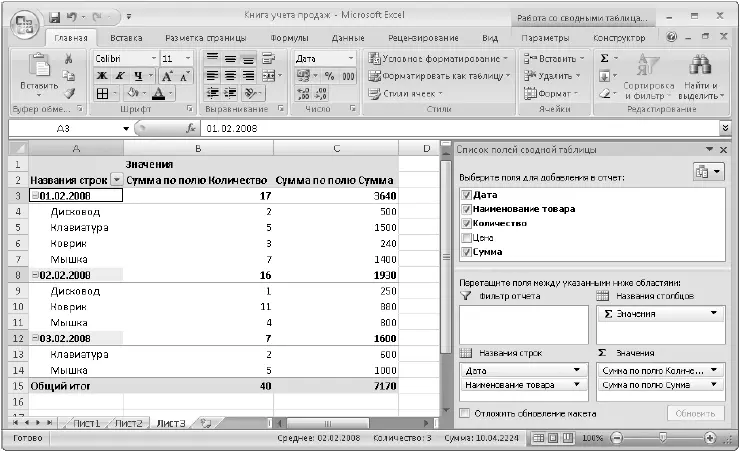This screenshot has height=451, width=740.
Task: Check the Цена field checkbox
Action: click(x=467, y=237)
